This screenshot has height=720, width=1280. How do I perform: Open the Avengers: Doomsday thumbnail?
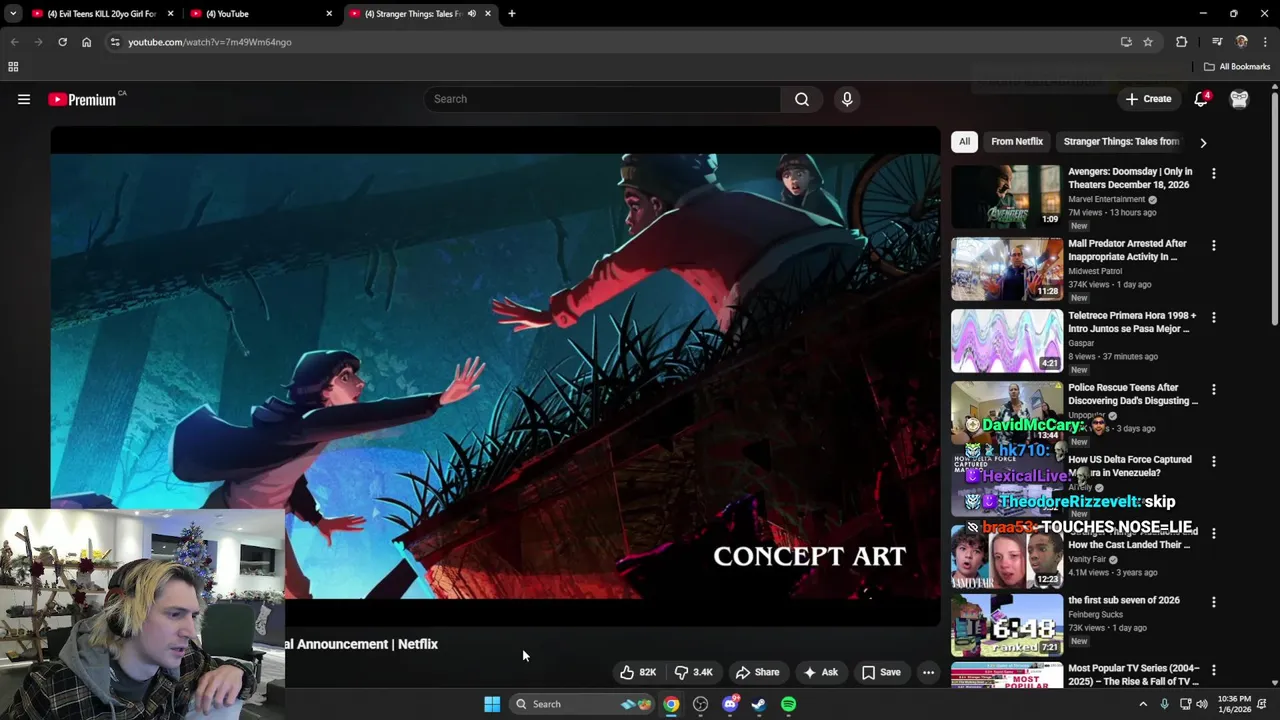click(1007, 197)
